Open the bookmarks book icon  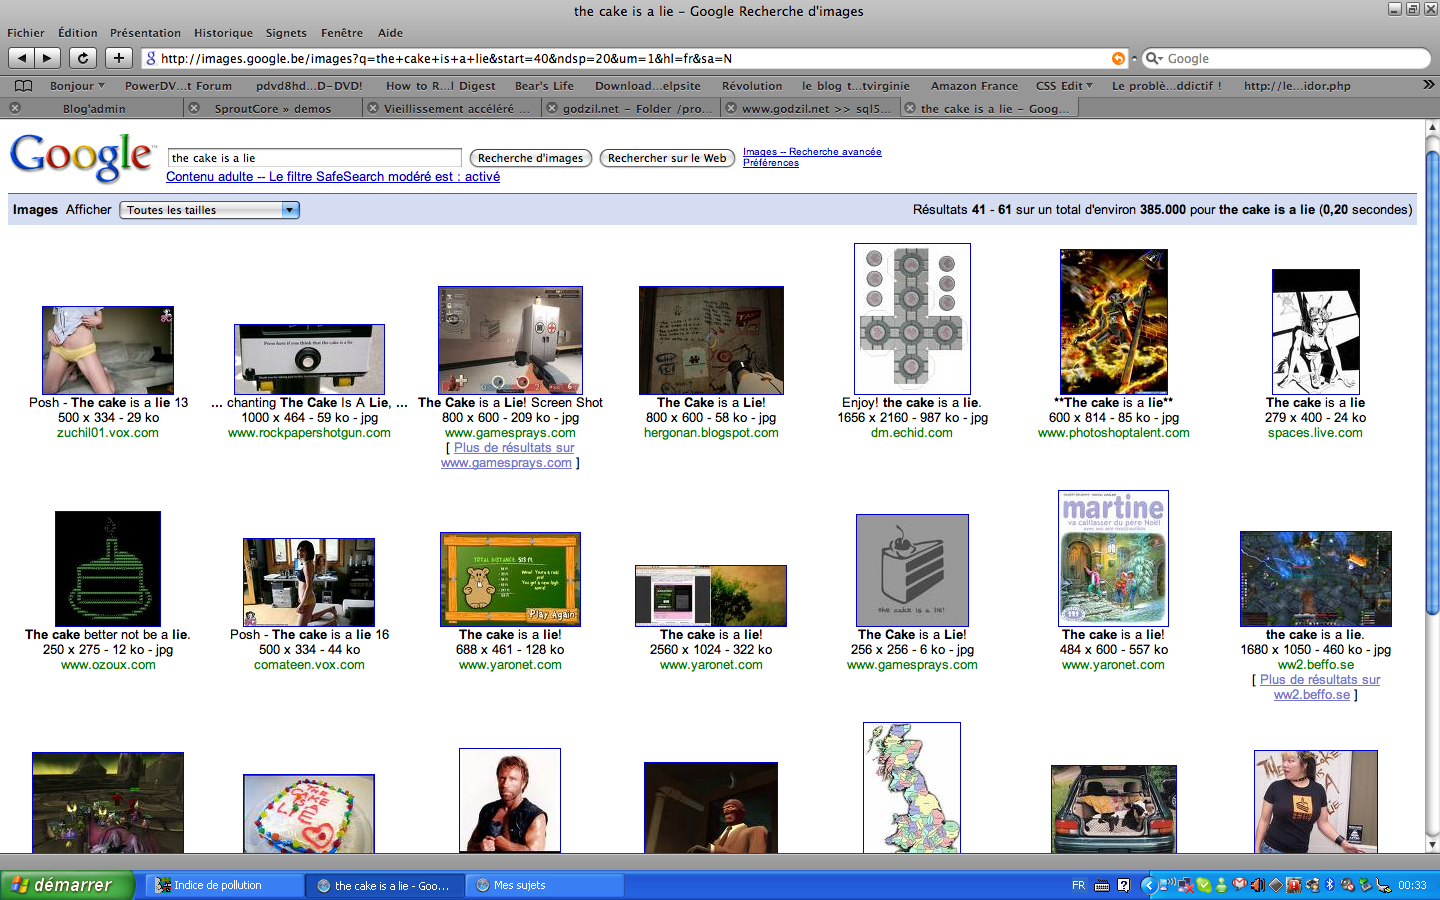coord(24,86)
